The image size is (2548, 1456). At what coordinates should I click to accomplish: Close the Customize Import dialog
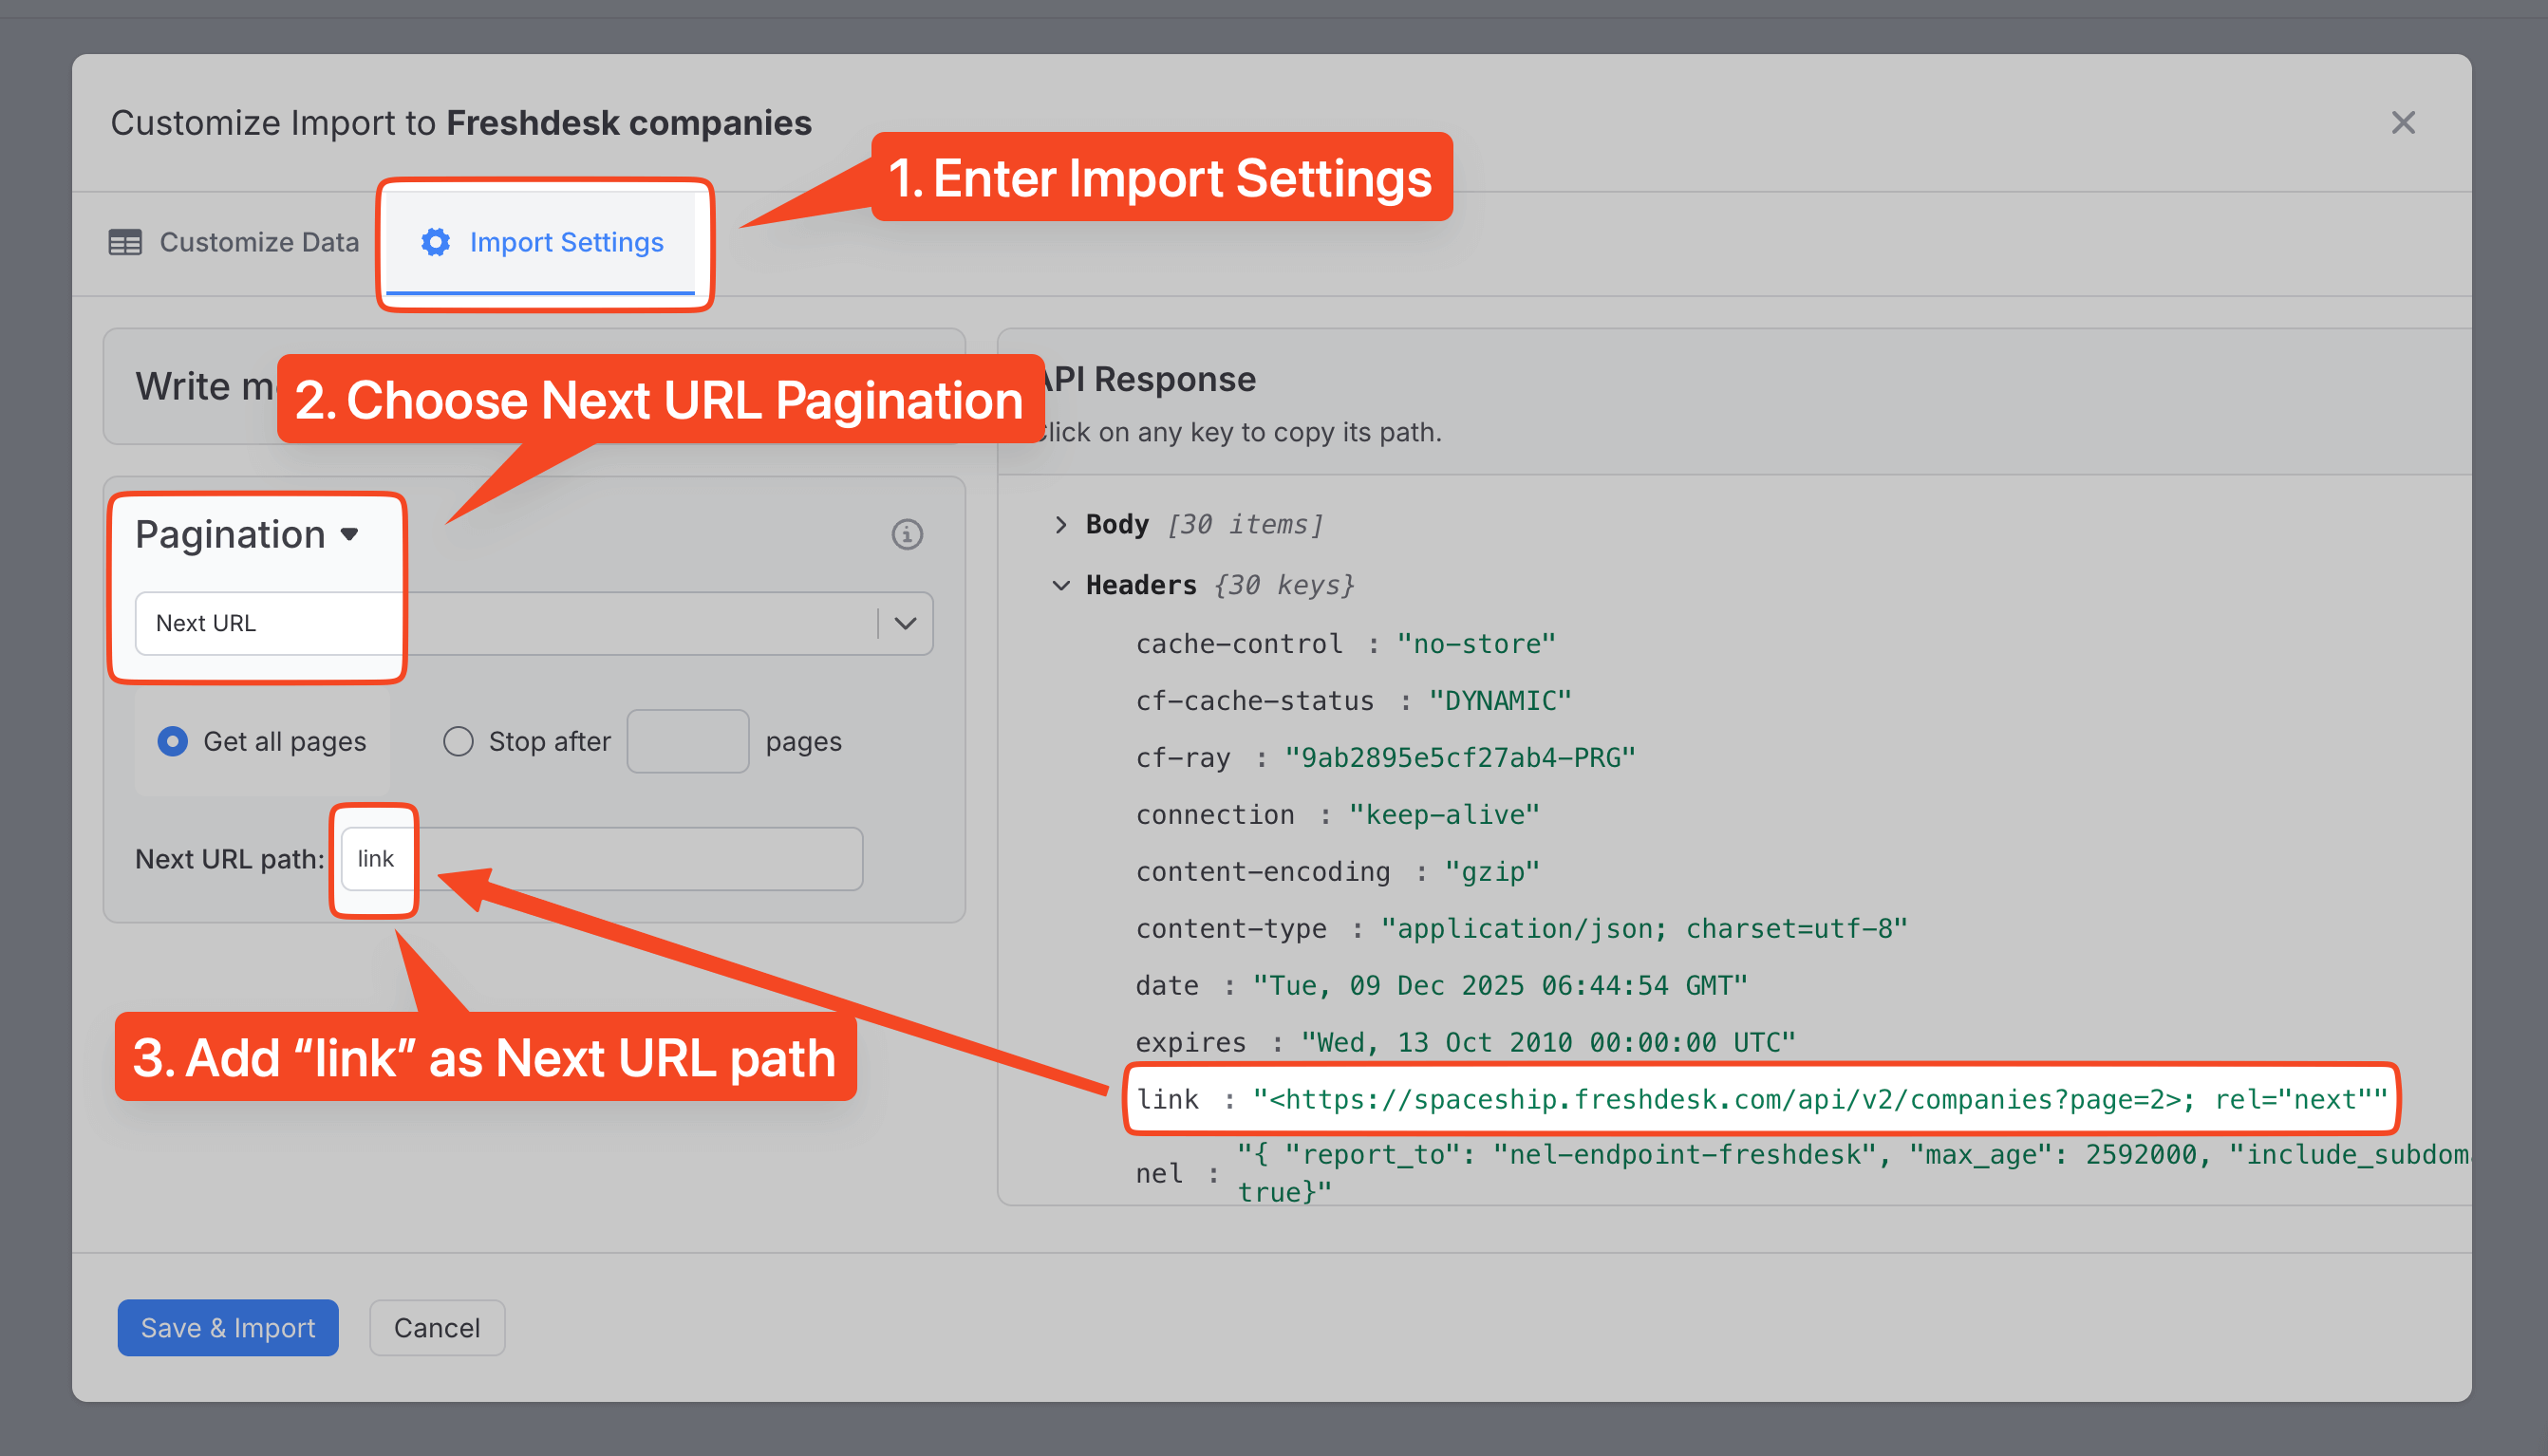point(2403,122)
